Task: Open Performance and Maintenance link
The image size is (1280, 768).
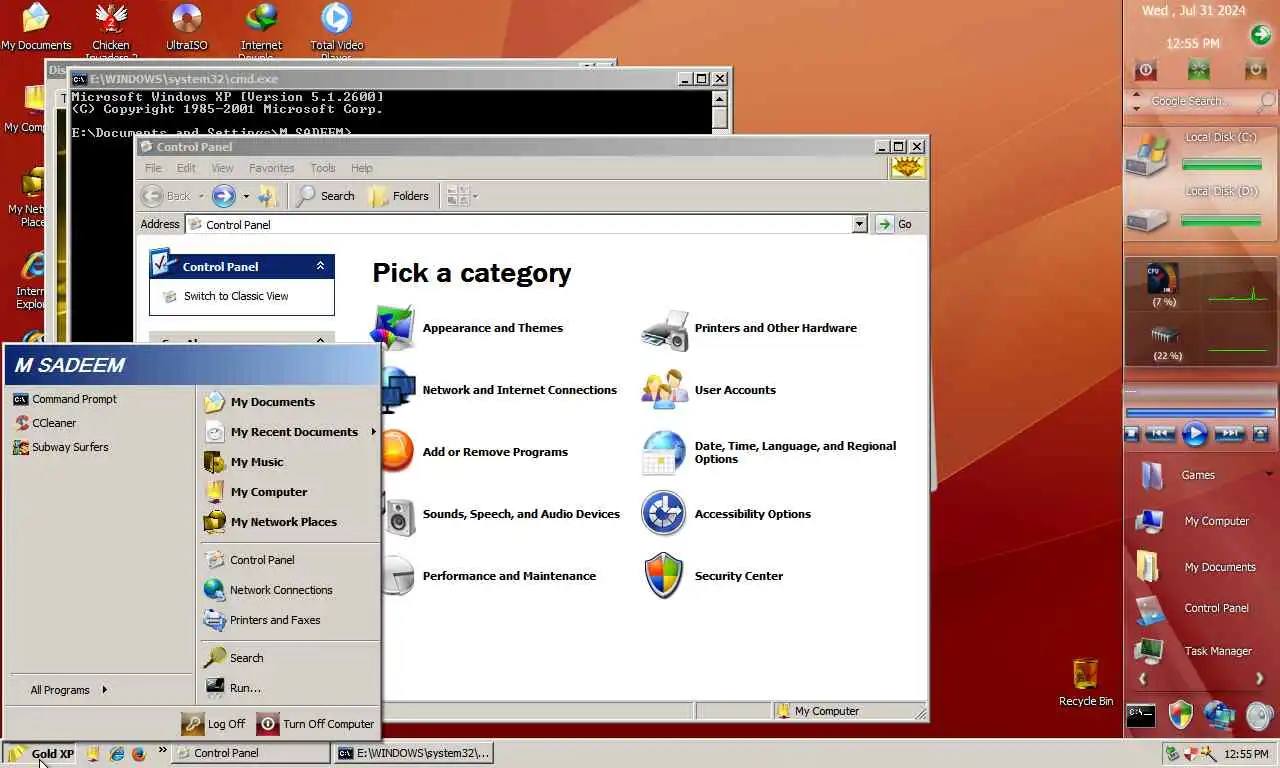Action: 509,576
